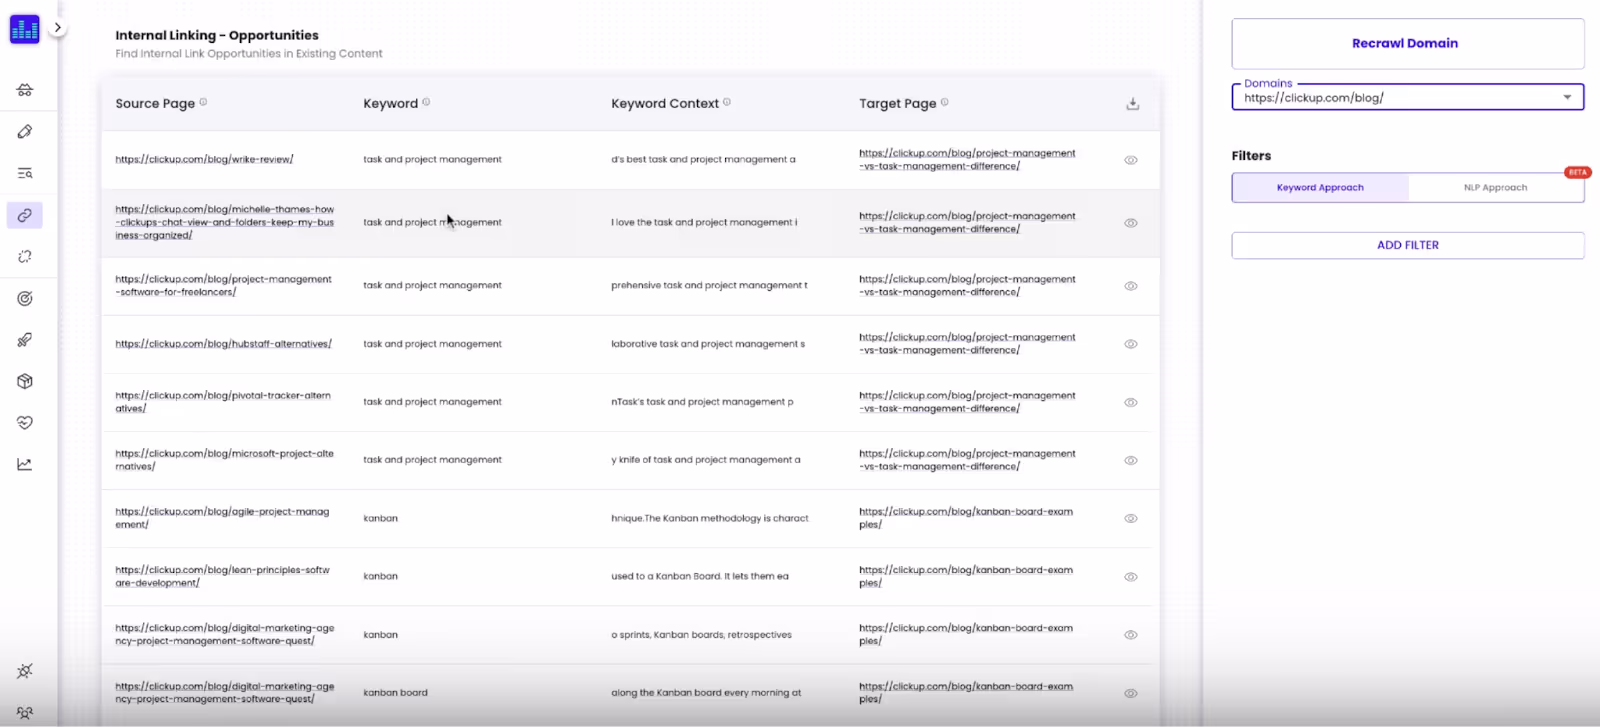Click the 'Internal Linking - Opportunities' heading
Image resolution: width=1600 pixels, height=727 pixels.
click(x=217, y=35)
